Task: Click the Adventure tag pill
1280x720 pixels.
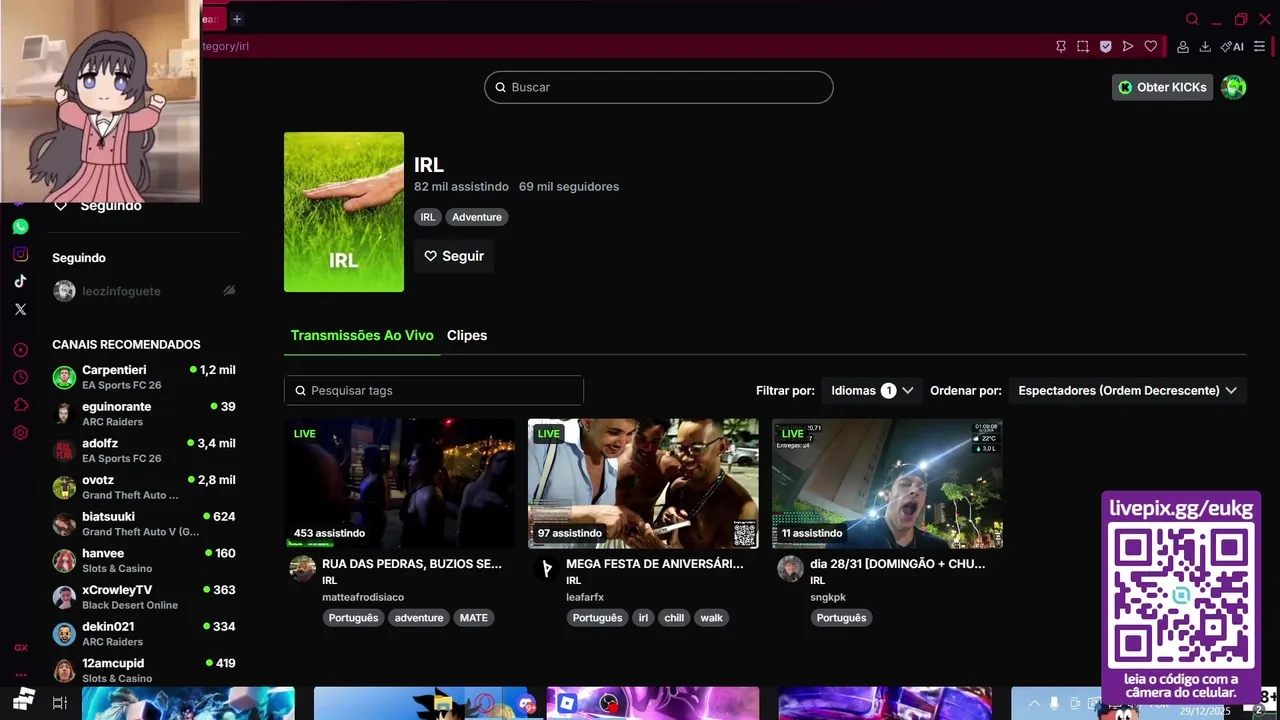Action: coord(476,217)
